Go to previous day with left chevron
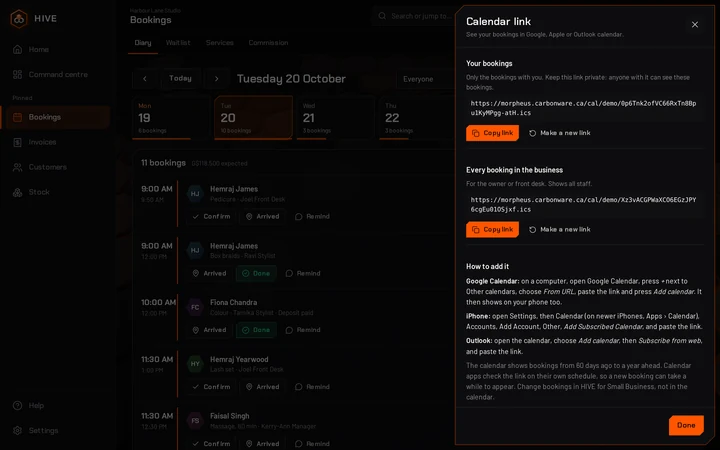This screenshot has width=720, height=450. [145, 79]
